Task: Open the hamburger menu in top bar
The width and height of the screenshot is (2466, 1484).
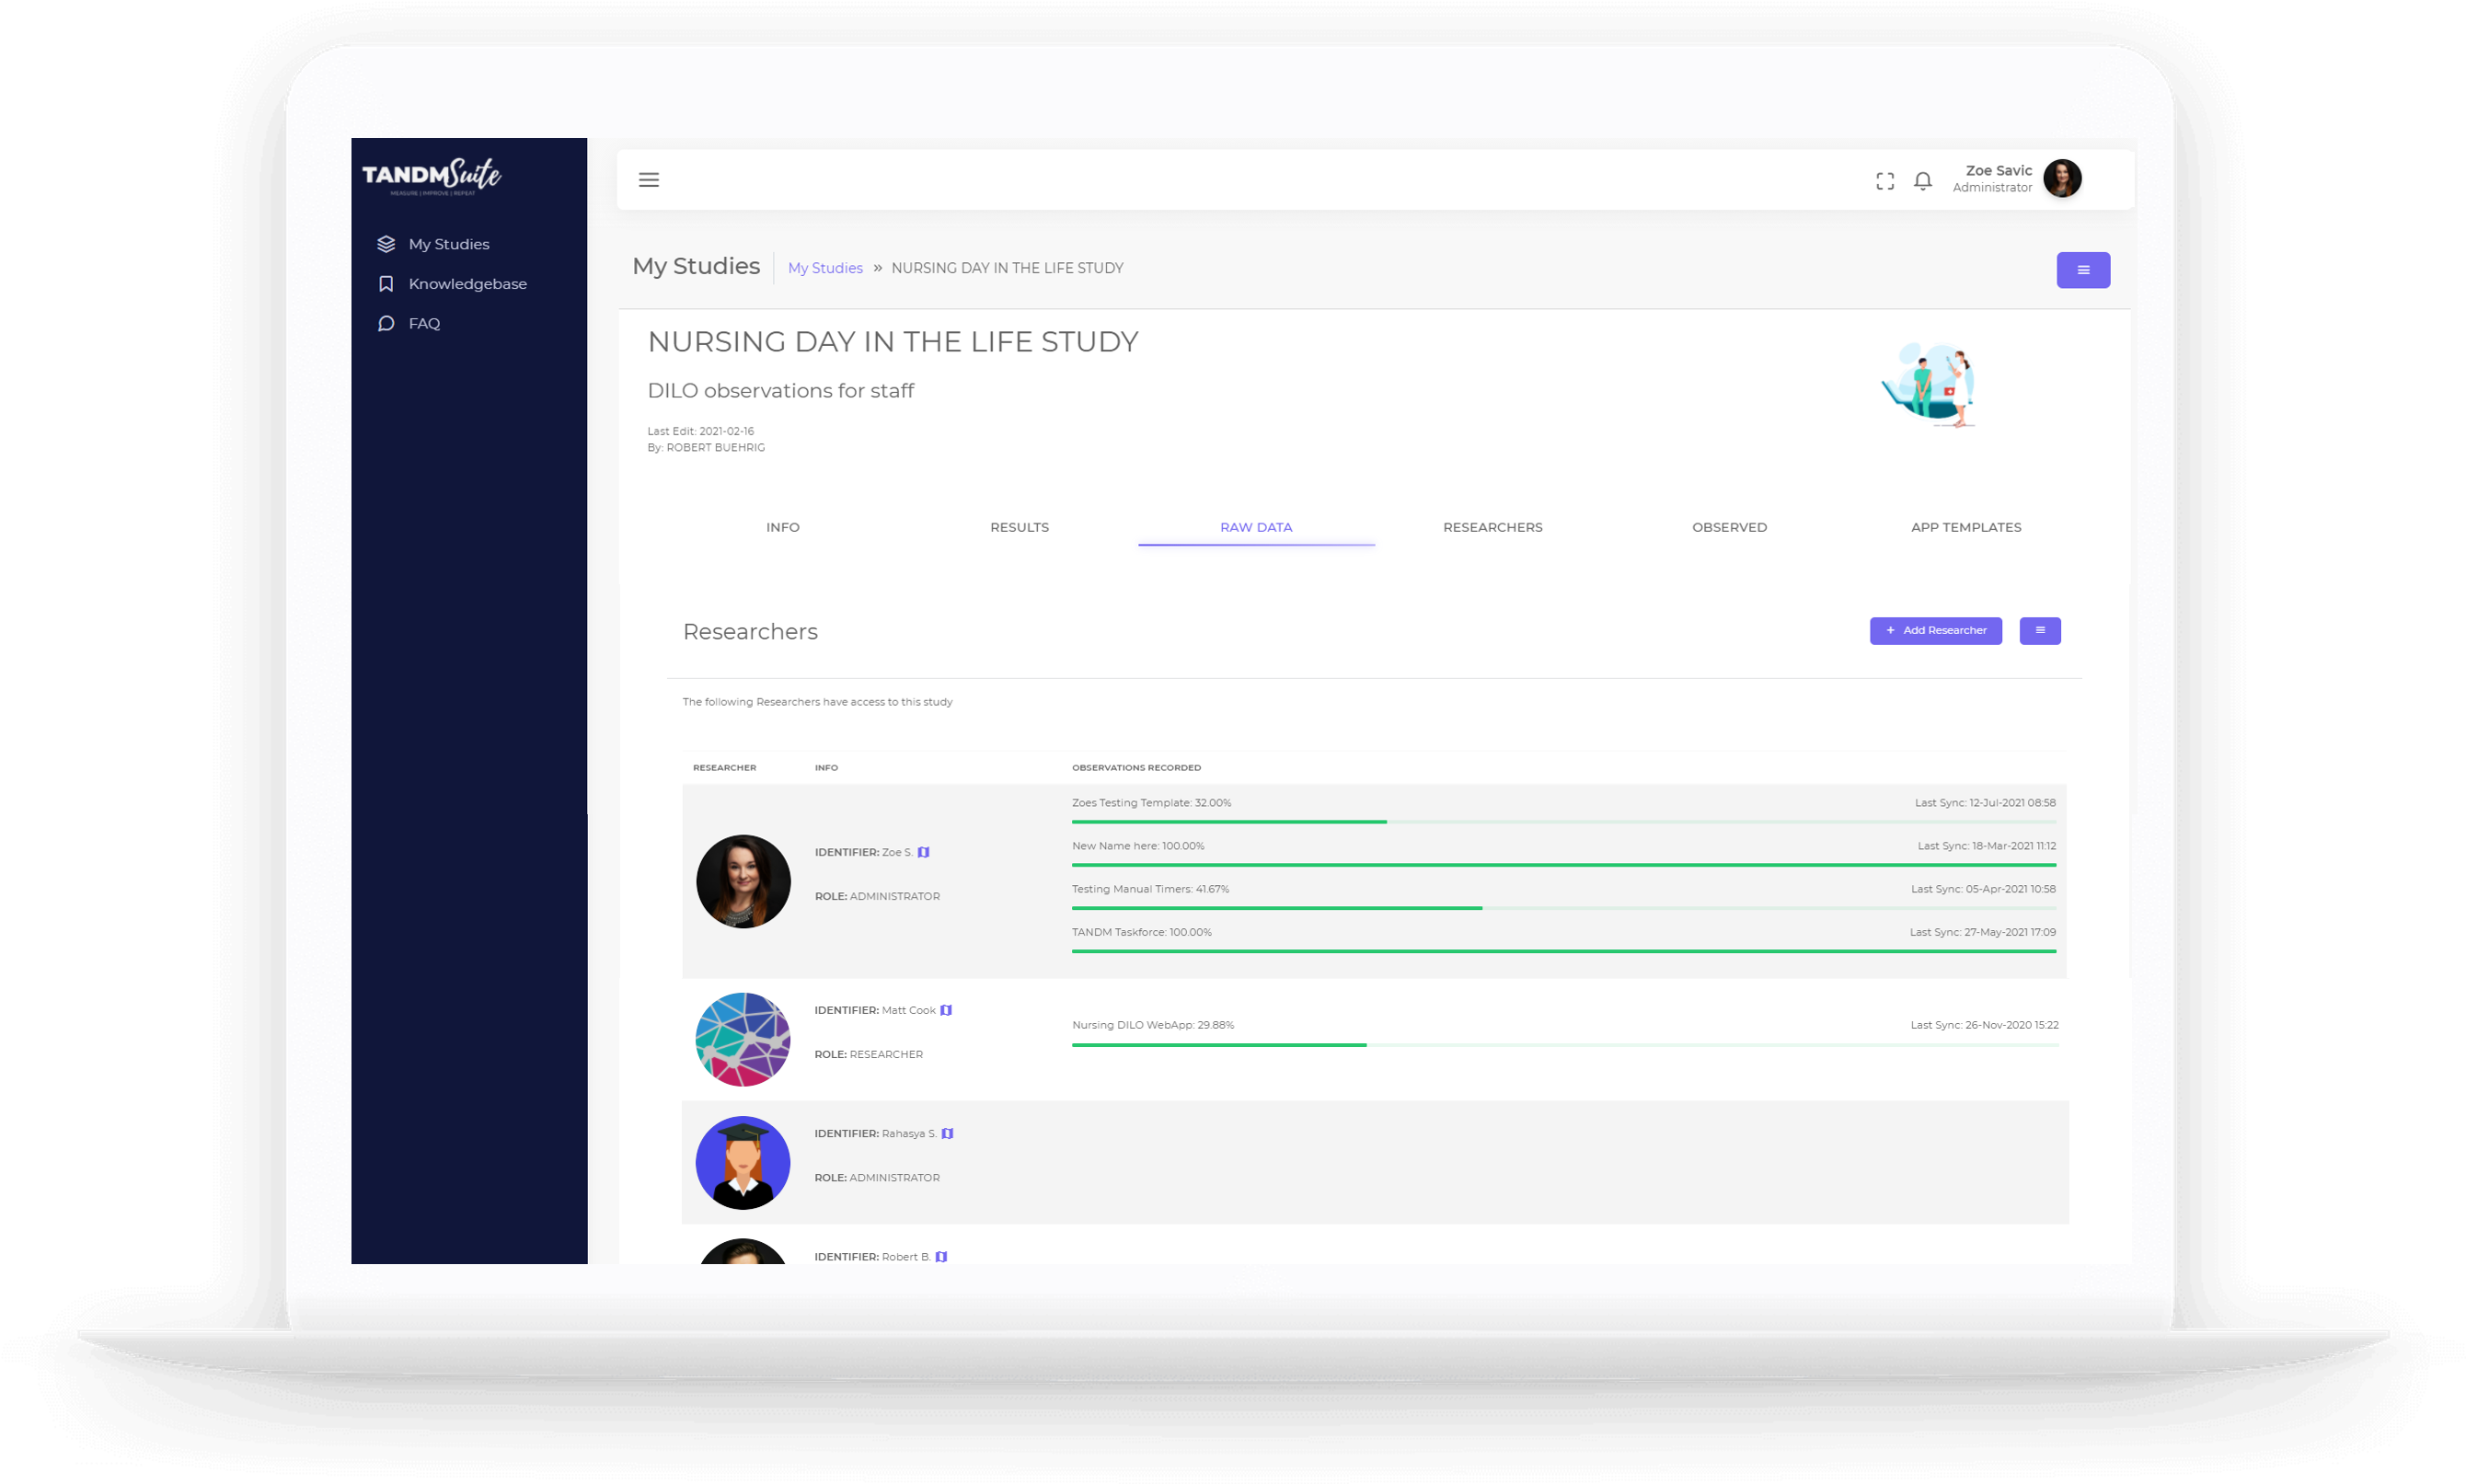Action: coord(648,180)
